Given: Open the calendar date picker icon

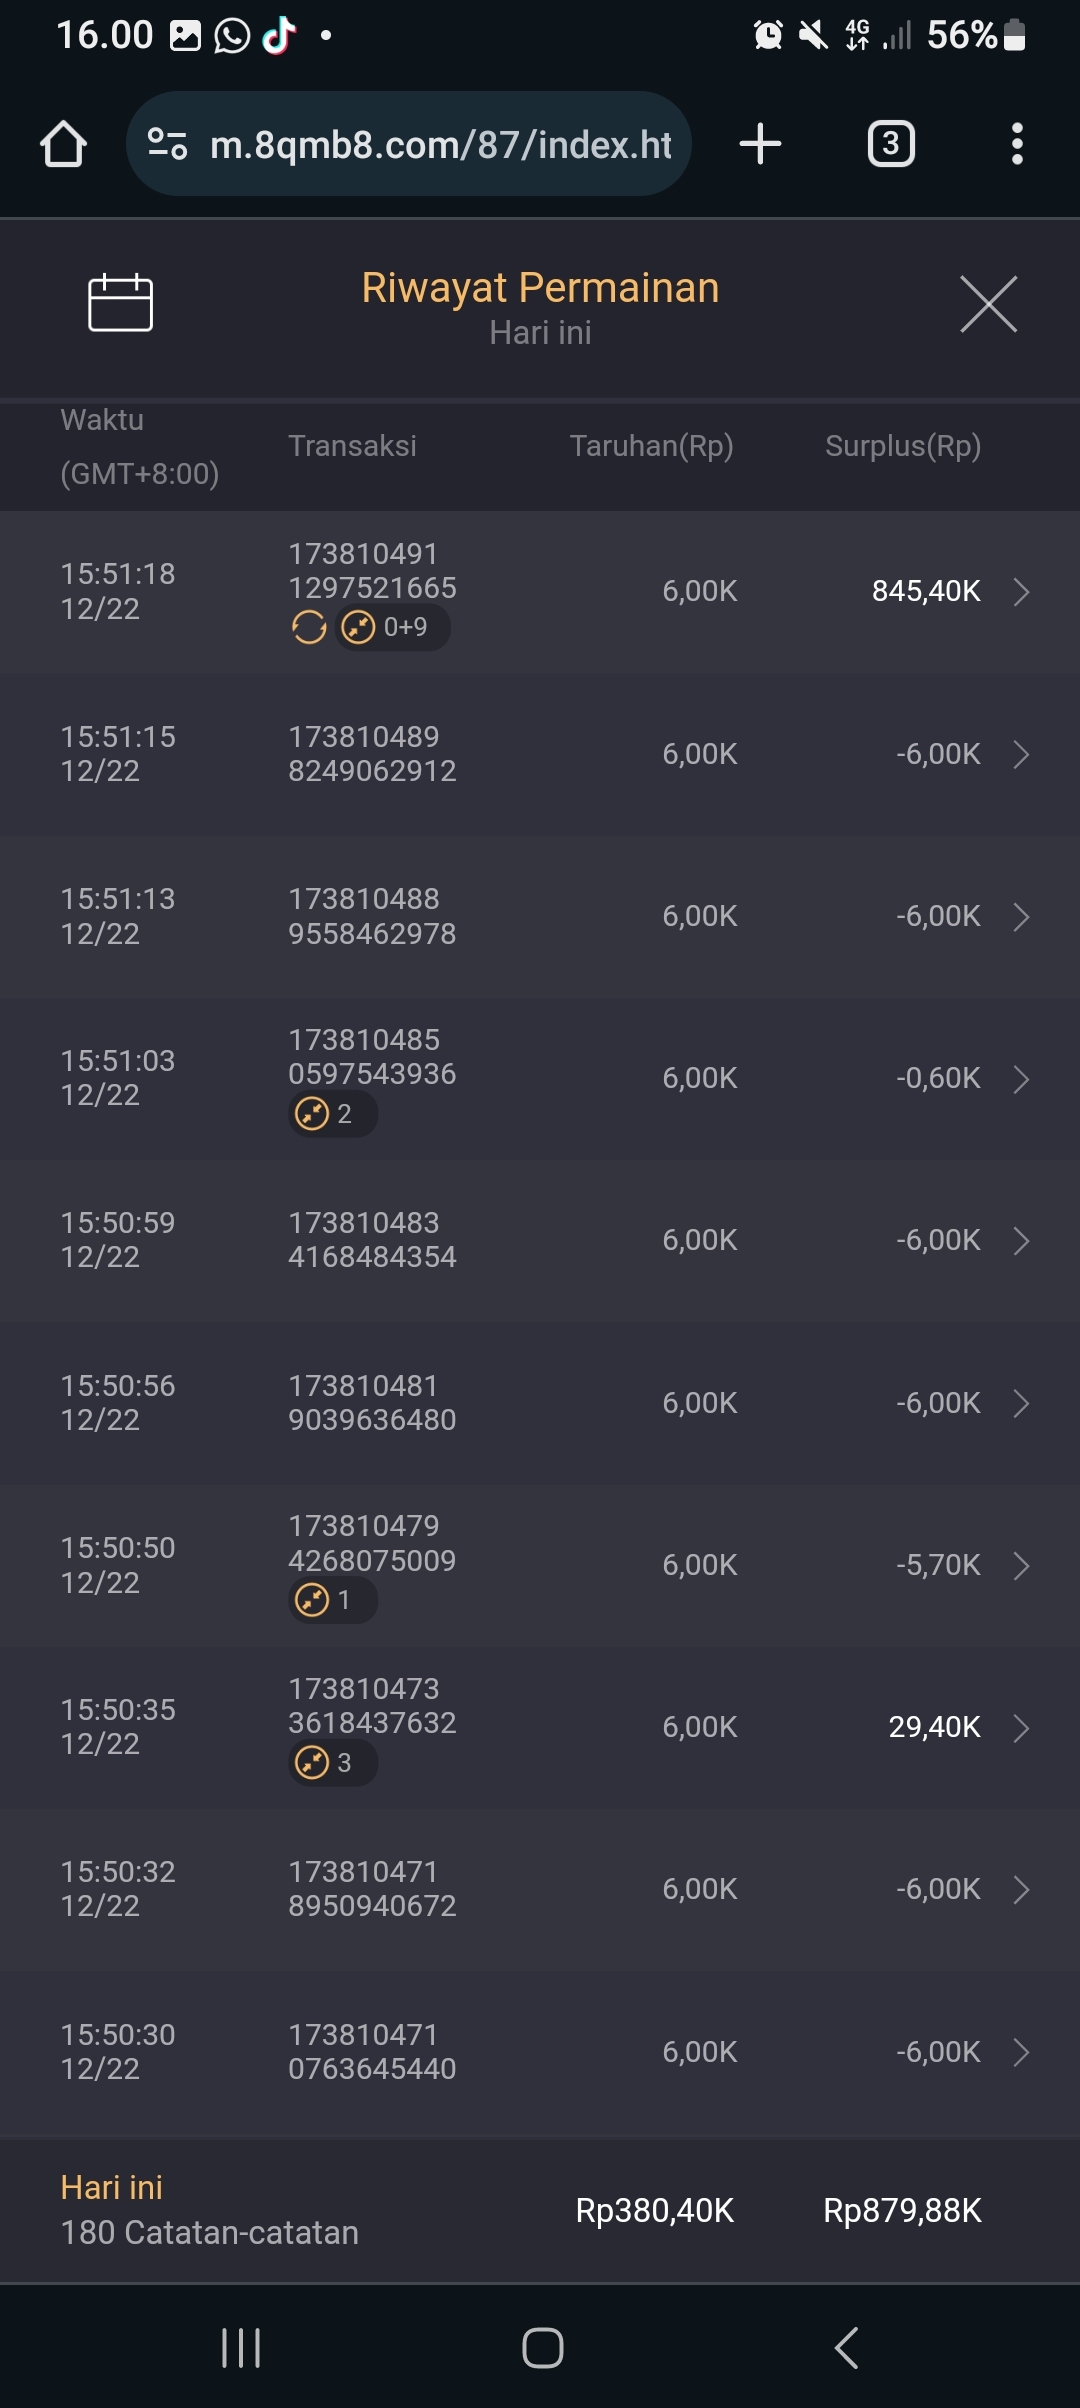Looking at the screenshot, I should coord(120,302).
